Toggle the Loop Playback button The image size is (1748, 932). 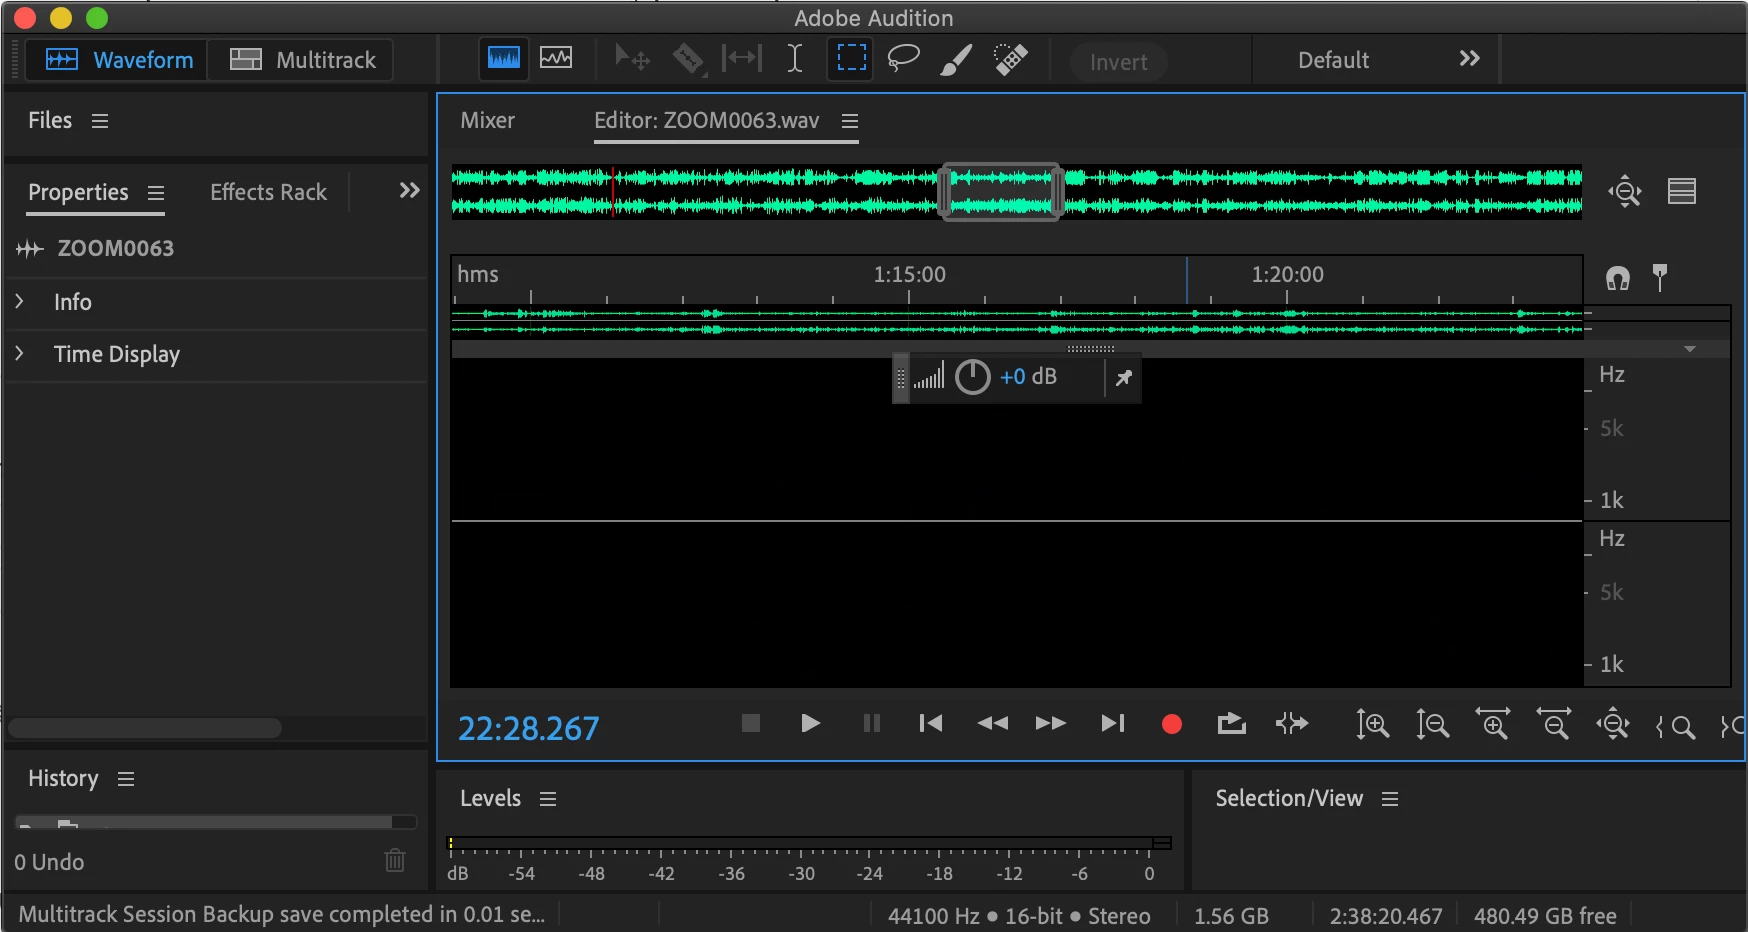[1232, 723]
